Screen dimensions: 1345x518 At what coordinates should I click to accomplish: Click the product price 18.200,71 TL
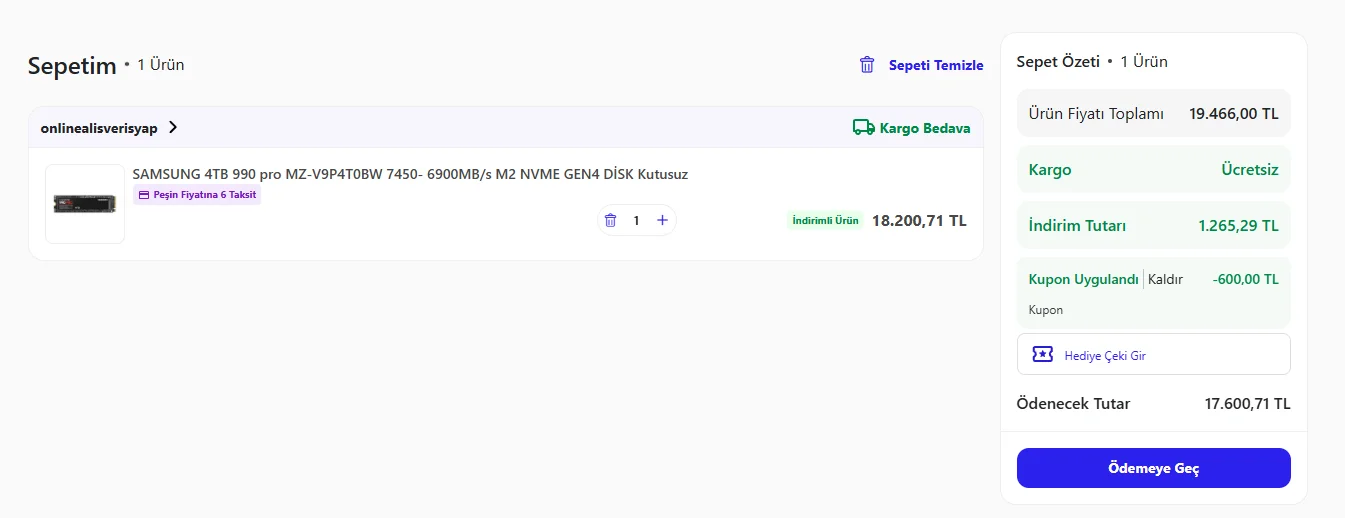click(x=919, y=221)
